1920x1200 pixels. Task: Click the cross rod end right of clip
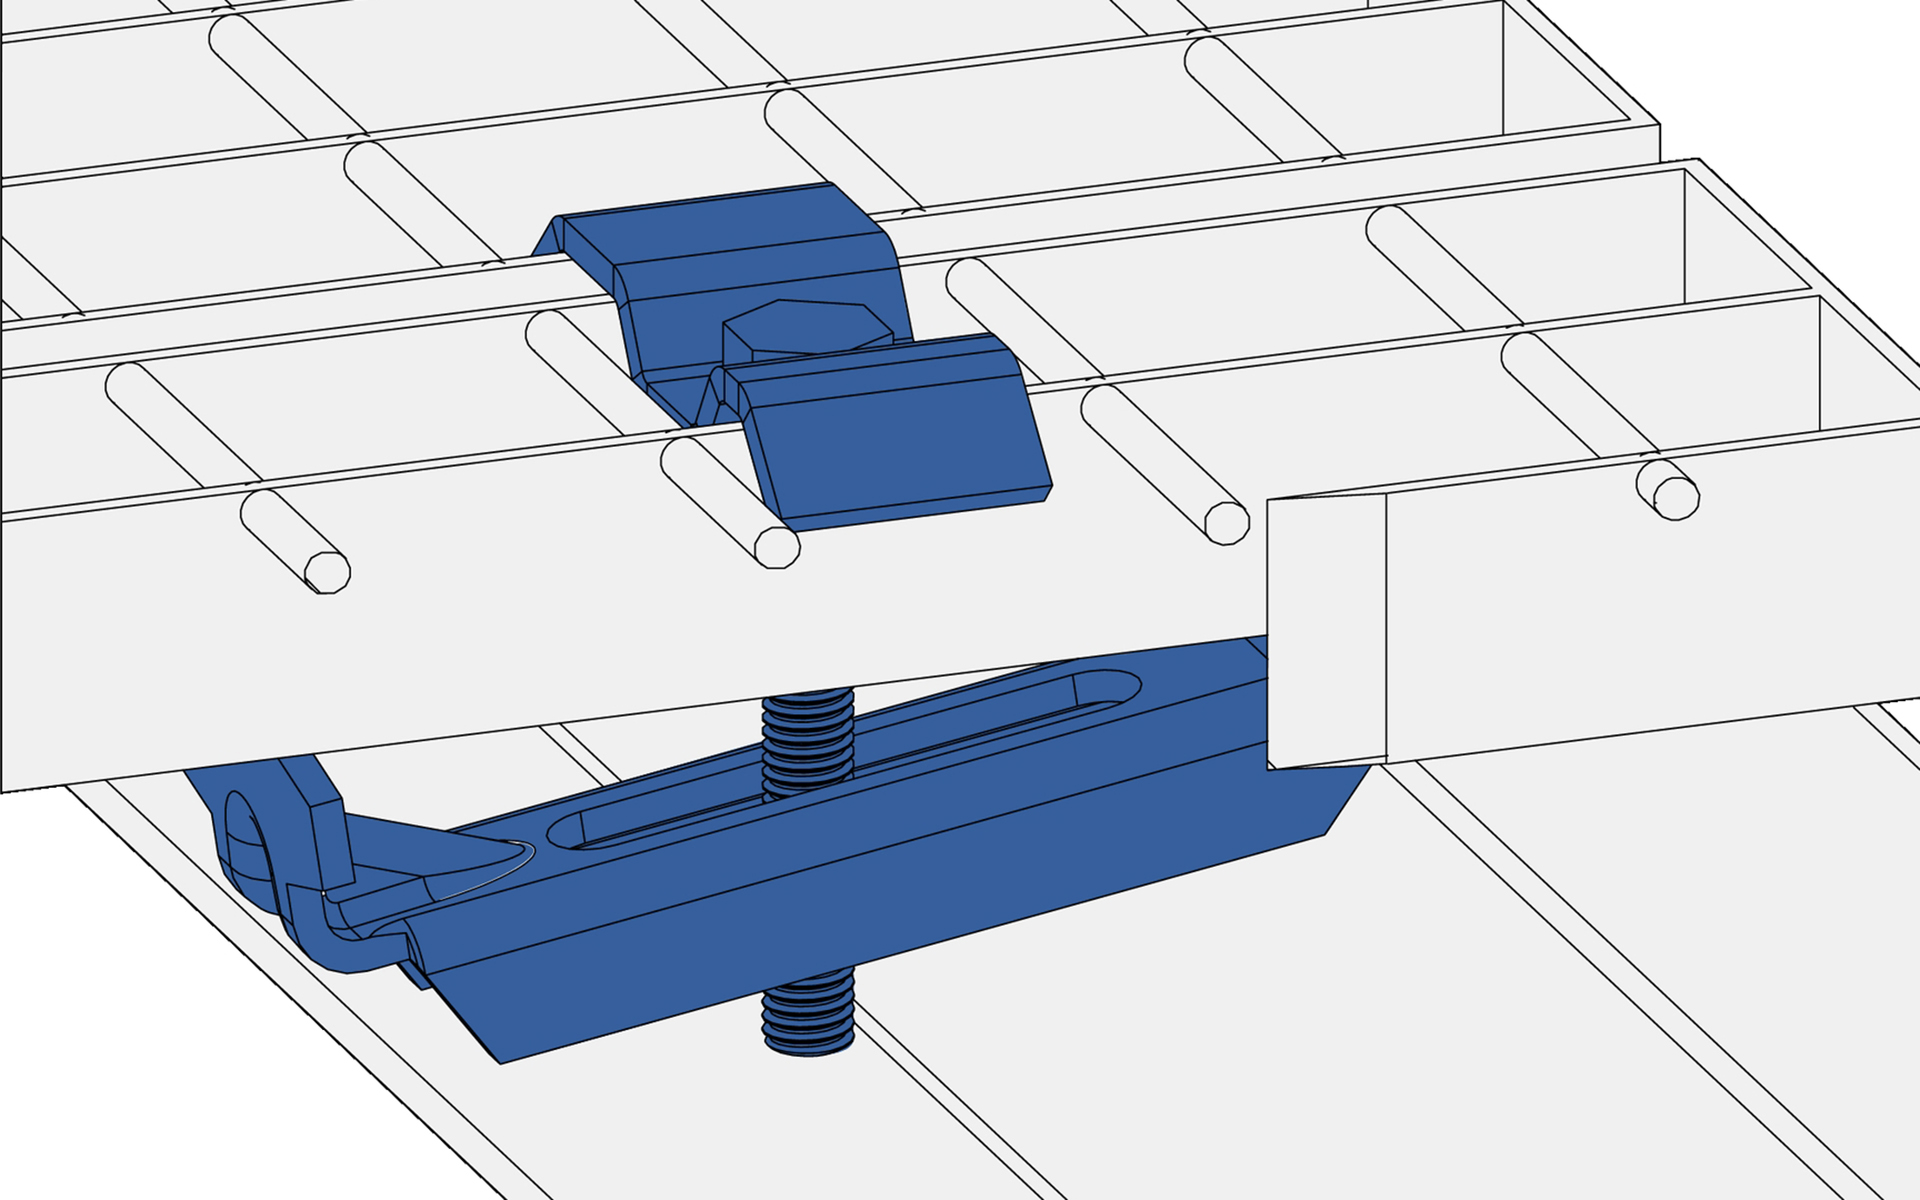click(x=1227, y=524)
